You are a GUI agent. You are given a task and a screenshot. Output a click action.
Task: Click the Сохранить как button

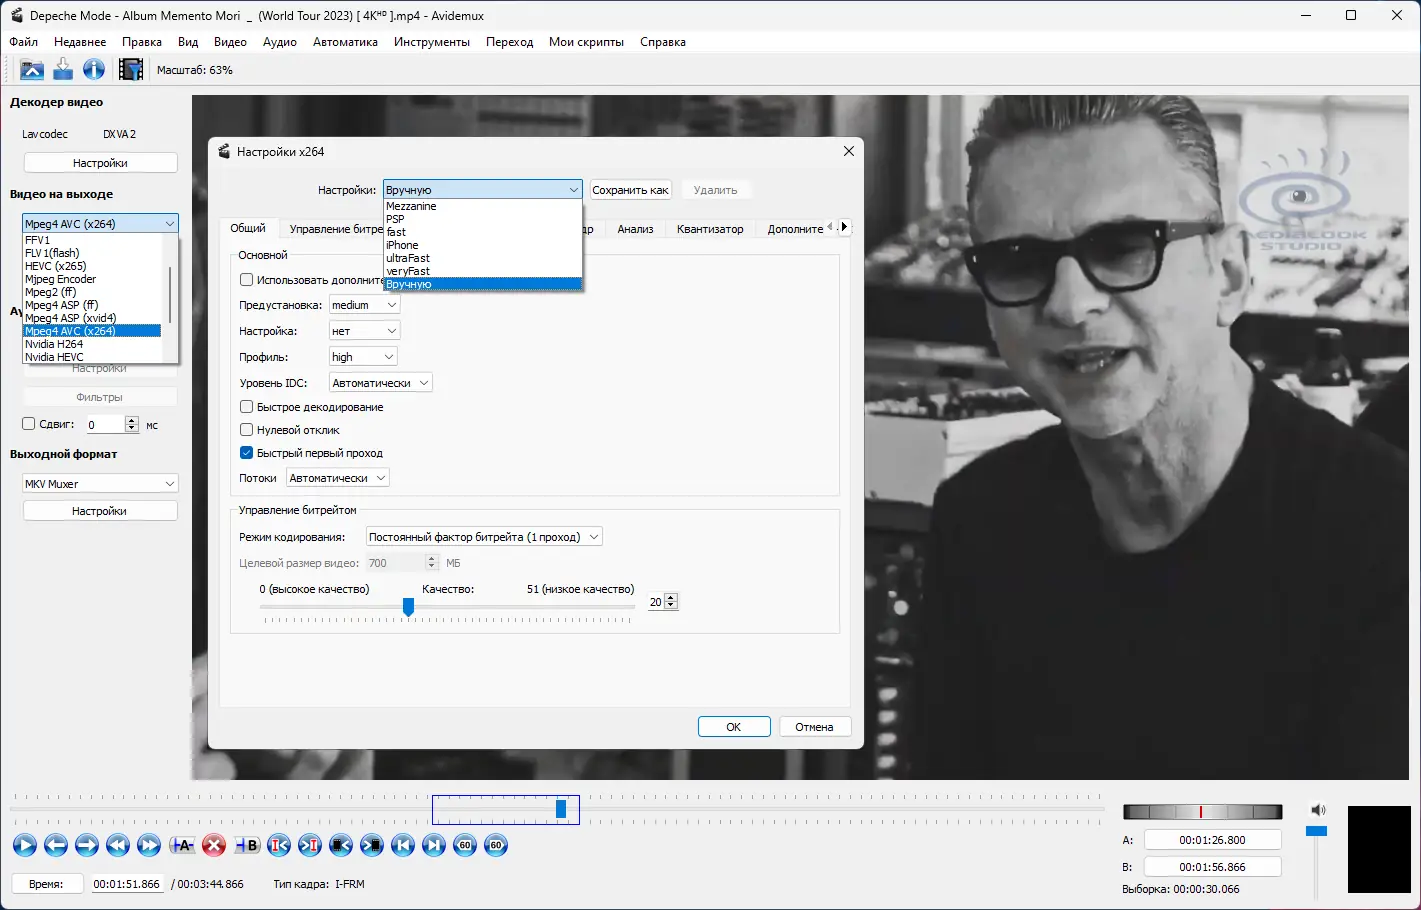[x=630, y=190]
